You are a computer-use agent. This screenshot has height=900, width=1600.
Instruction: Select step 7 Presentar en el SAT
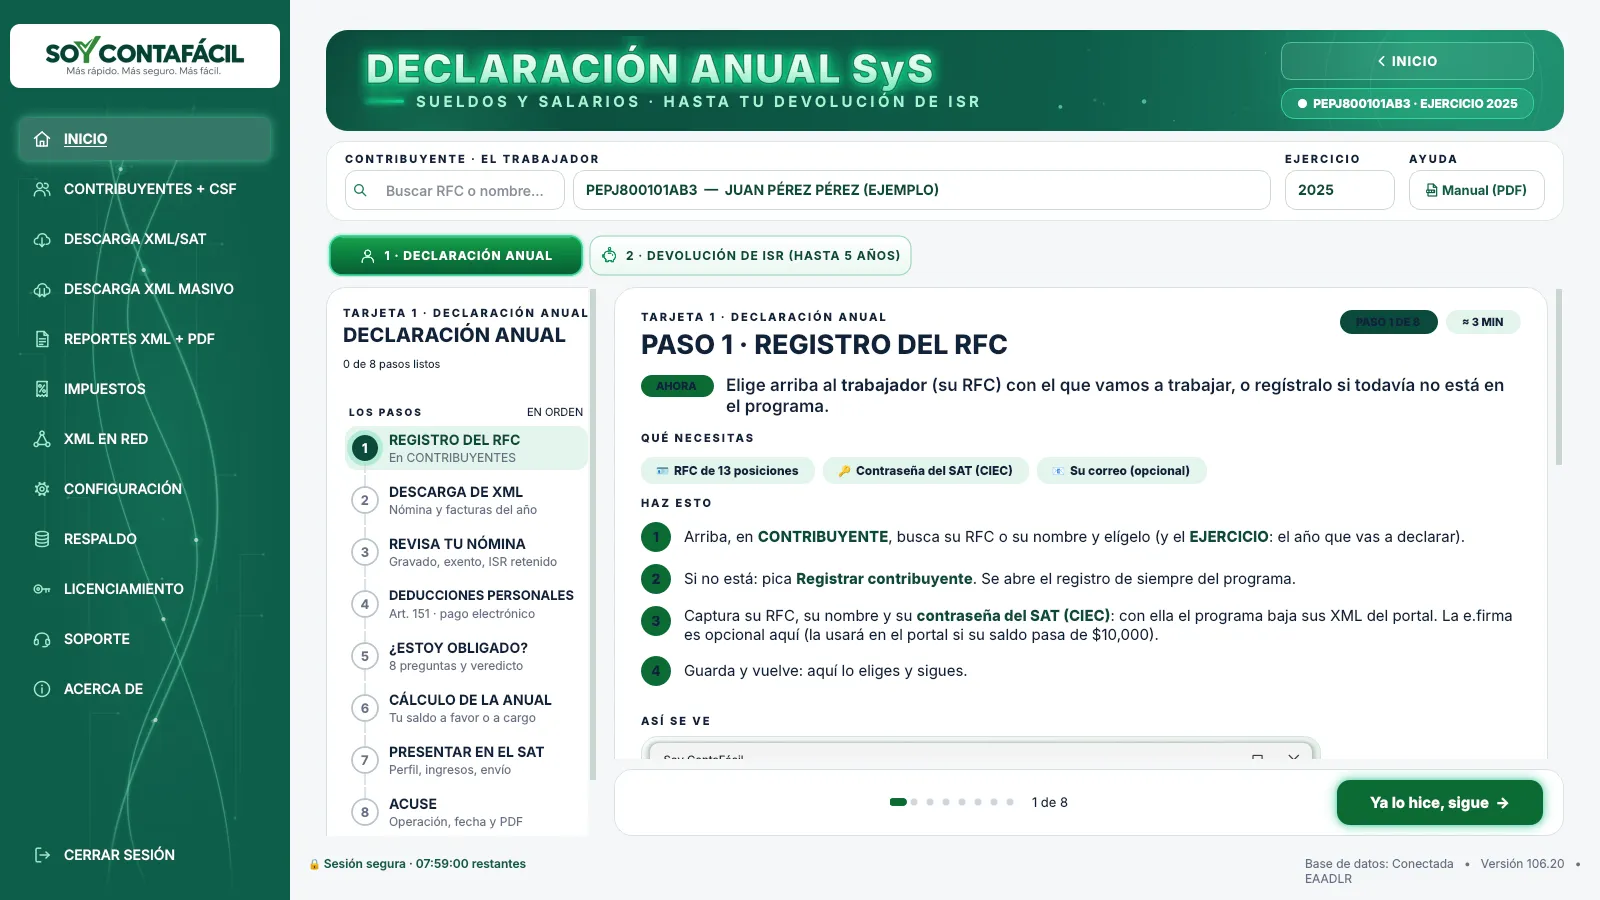(x=466, y=760)
